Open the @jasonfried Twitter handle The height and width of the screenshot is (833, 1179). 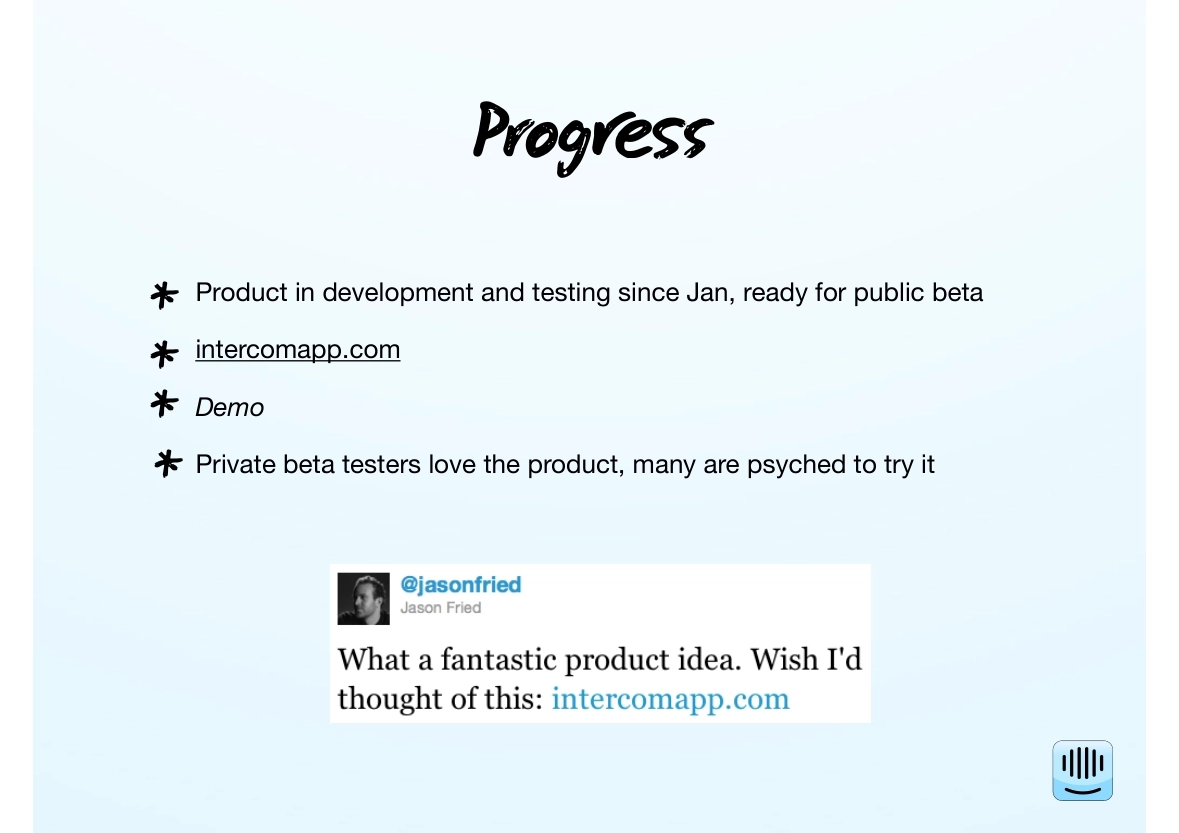pos(460,584)
